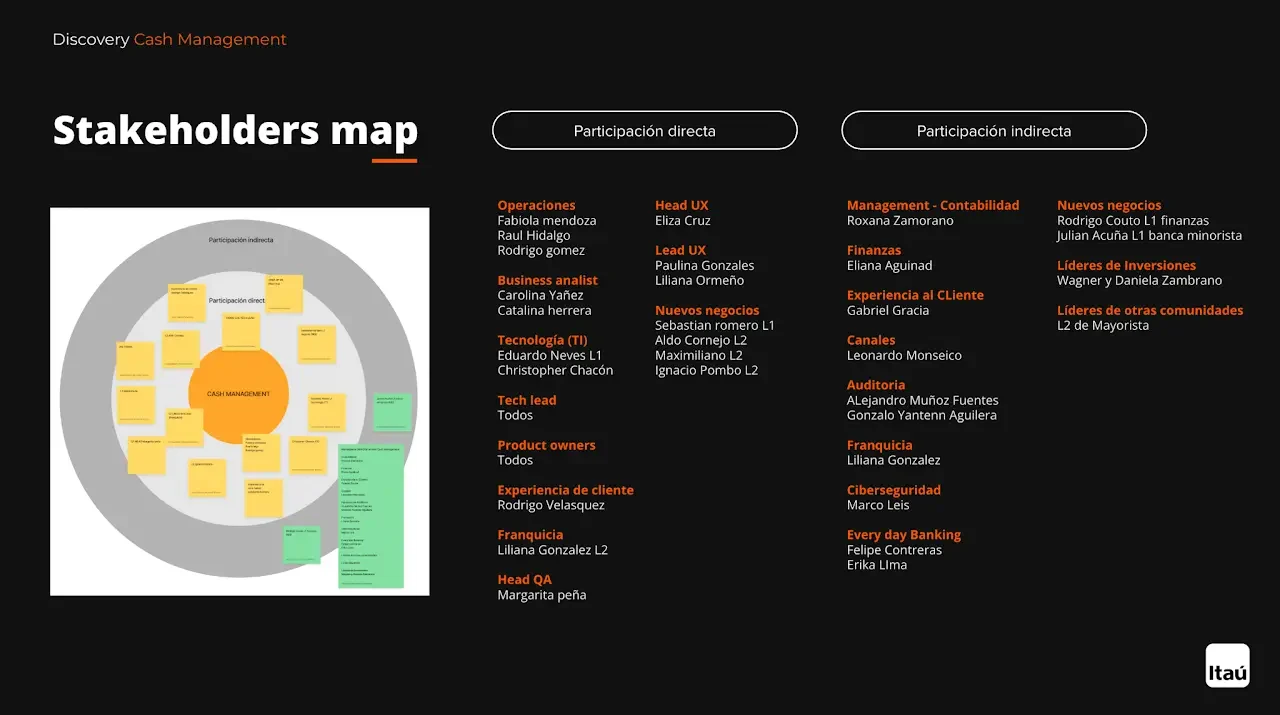
Task: Click the large green sticky note
Action: (x=371, y=515)
